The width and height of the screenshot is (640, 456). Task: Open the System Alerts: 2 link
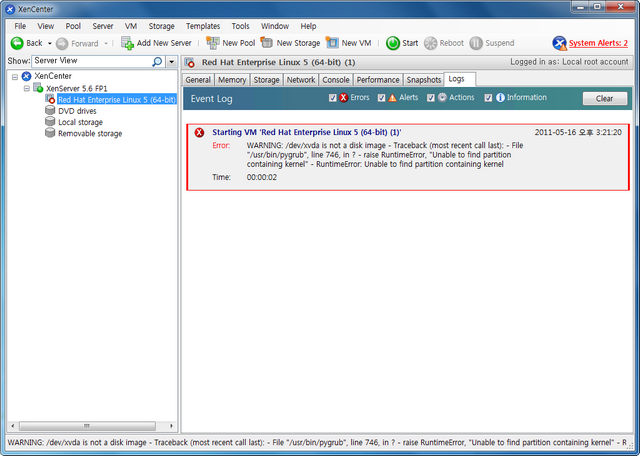click(598, 43)
